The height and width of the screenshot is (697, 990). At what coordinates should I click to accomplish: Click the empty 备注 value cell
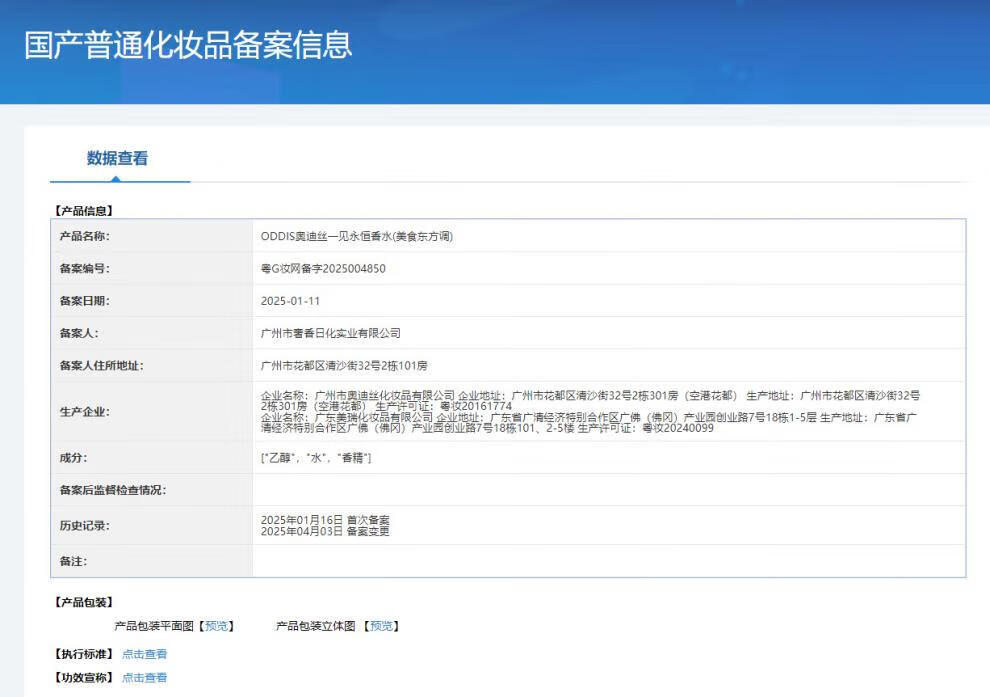tap(608, 561)
